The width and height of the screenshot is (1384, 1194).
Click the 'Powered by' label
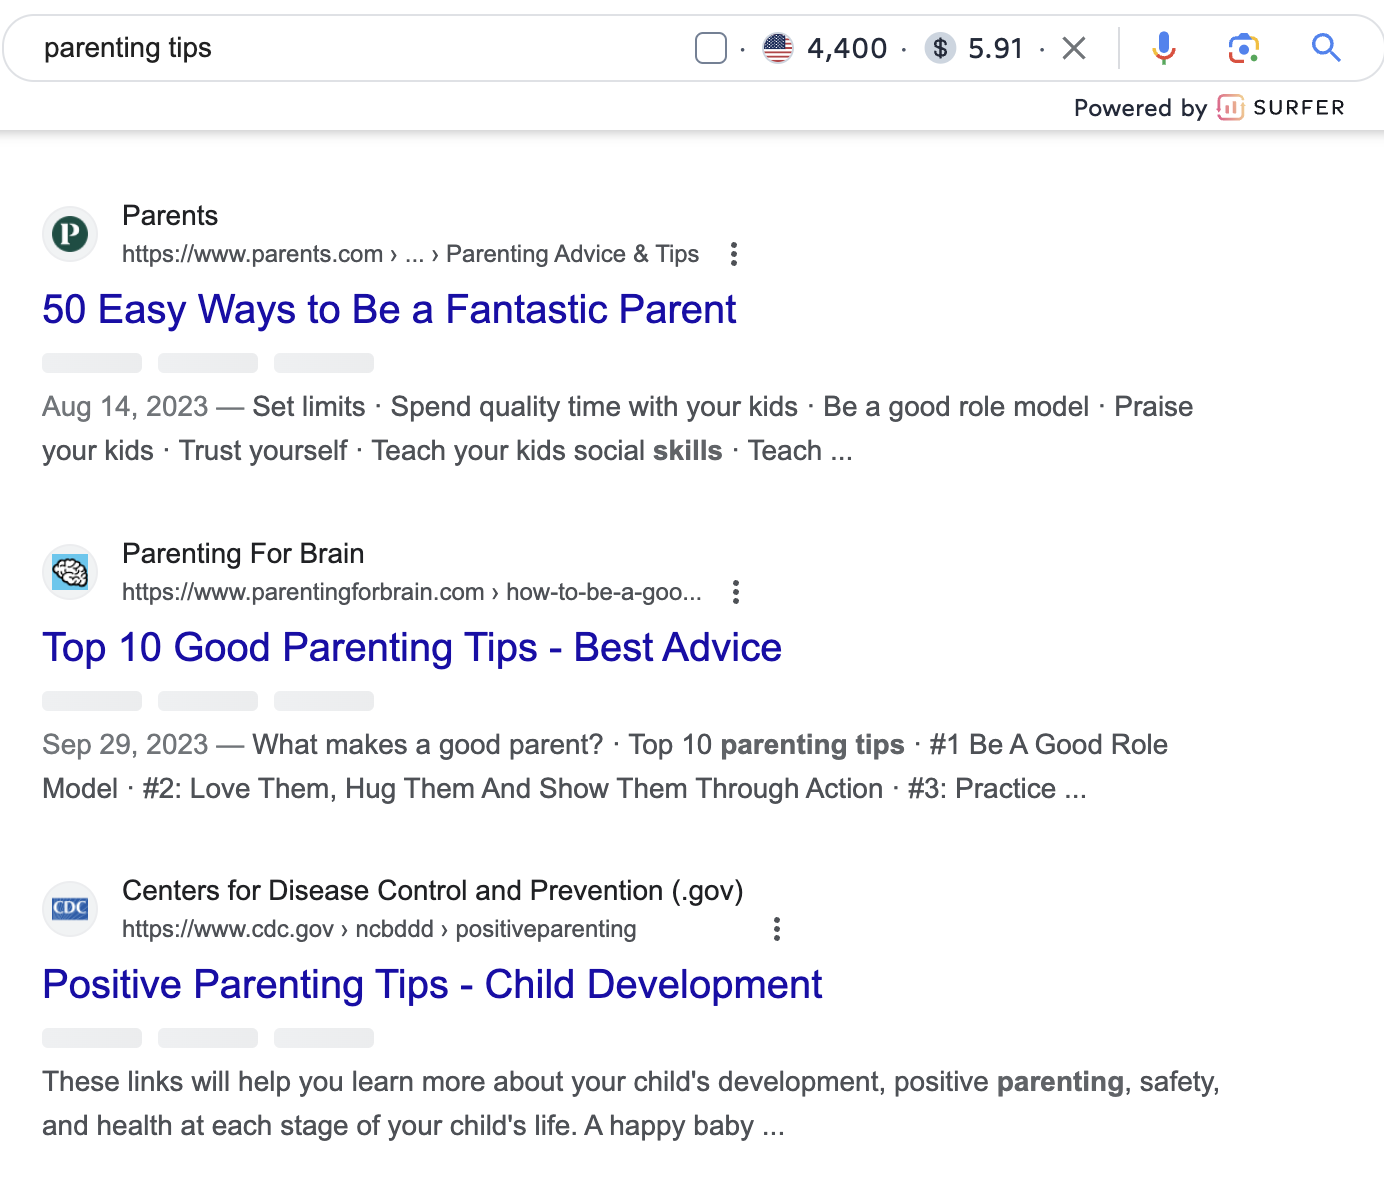[1141, 108]
